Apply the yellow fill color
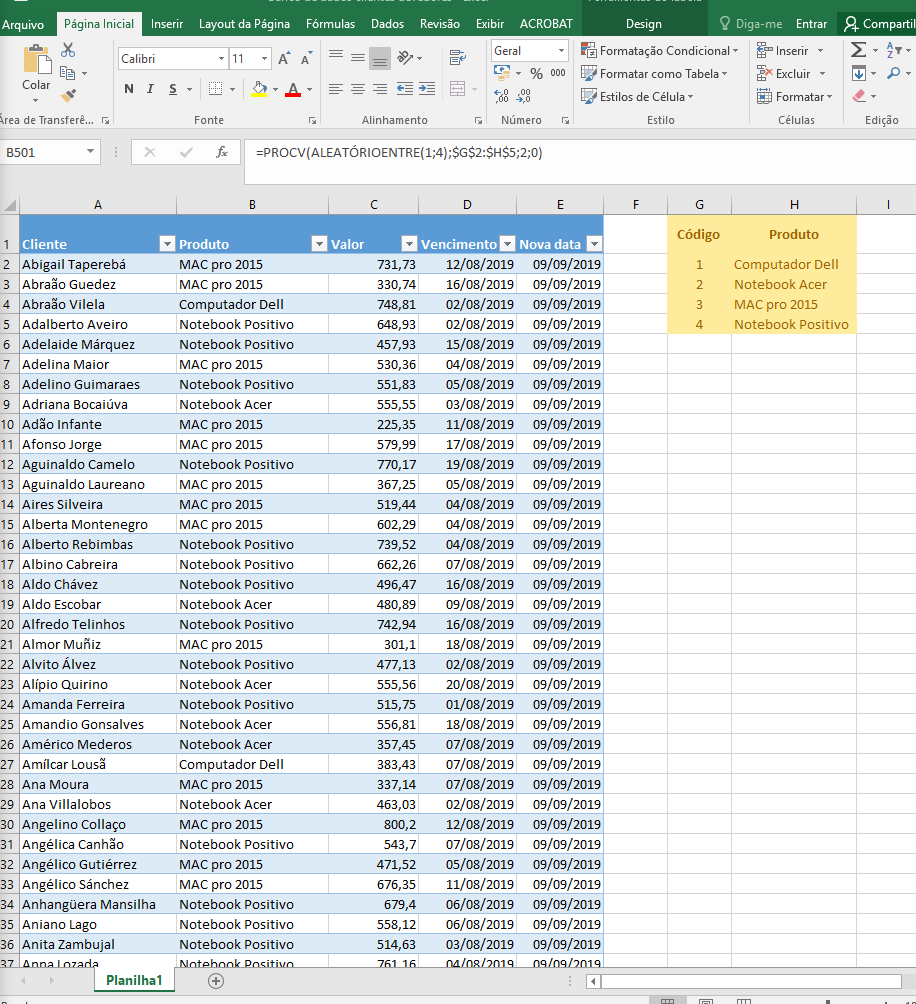This screenshot has width=916, height=1004. (x=259, y=89)
